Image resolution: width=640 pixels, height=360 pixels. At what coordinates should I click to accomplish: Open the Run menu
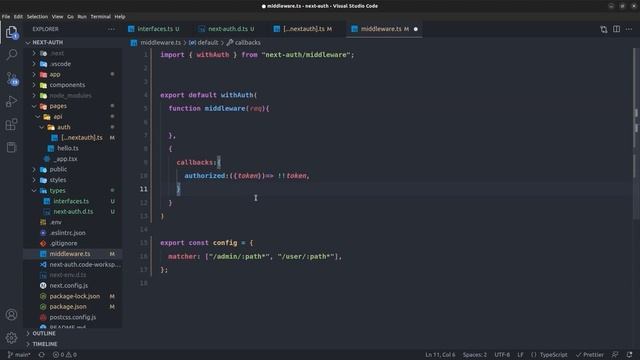(x=82, y=17)
